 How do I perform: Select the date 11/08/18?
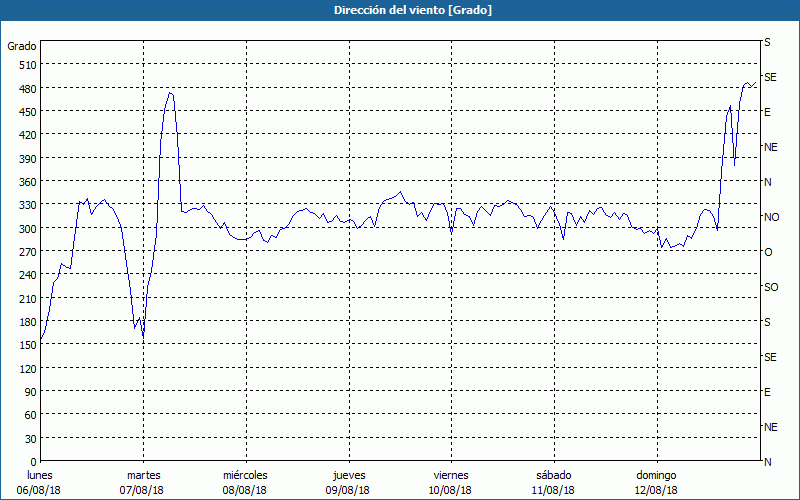pyautogui.click(x=553, y=490)
